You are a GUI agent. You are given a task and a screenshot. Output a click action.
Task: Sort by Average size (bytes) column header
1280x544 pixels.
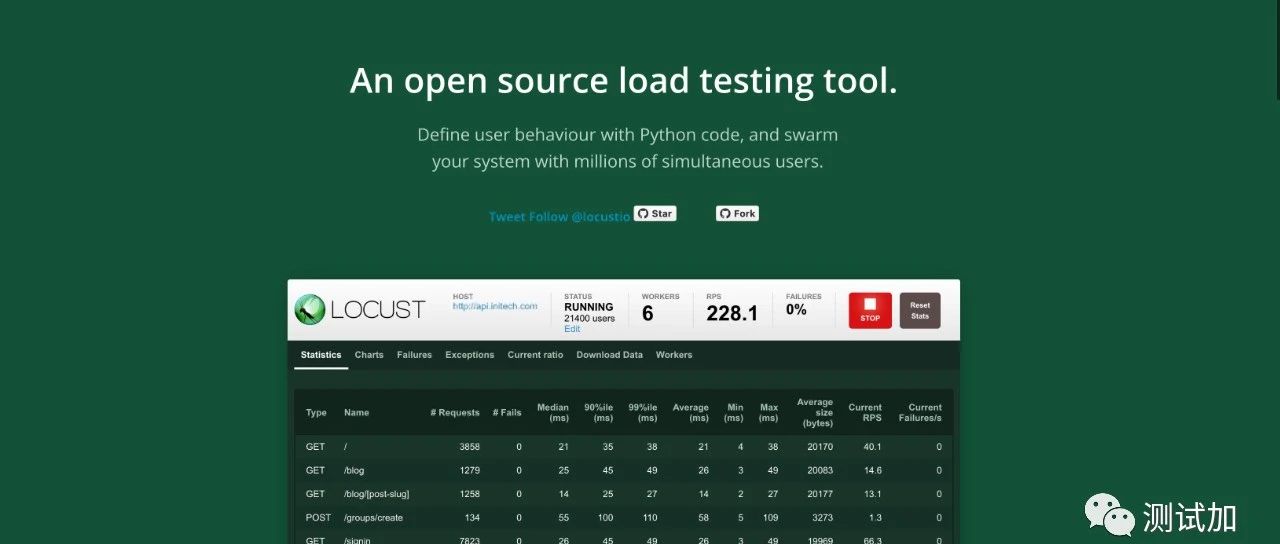tap(815, 413)
